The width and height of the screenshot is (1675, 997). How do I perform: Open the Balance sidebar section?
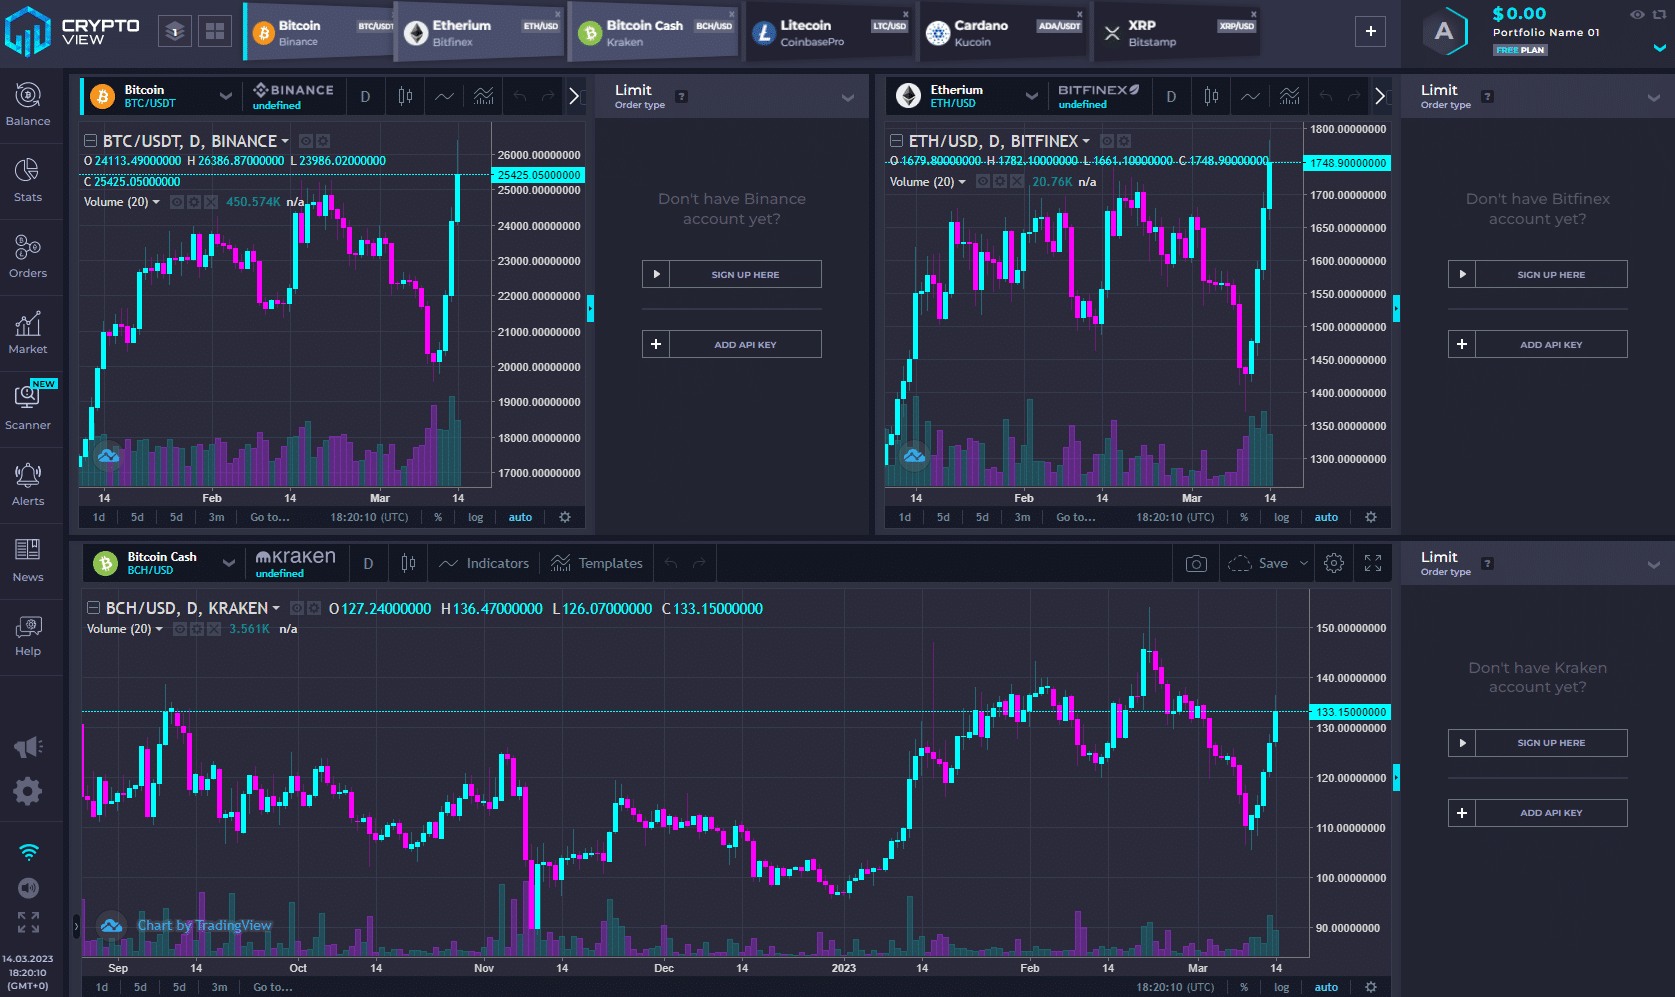(28, 105)
